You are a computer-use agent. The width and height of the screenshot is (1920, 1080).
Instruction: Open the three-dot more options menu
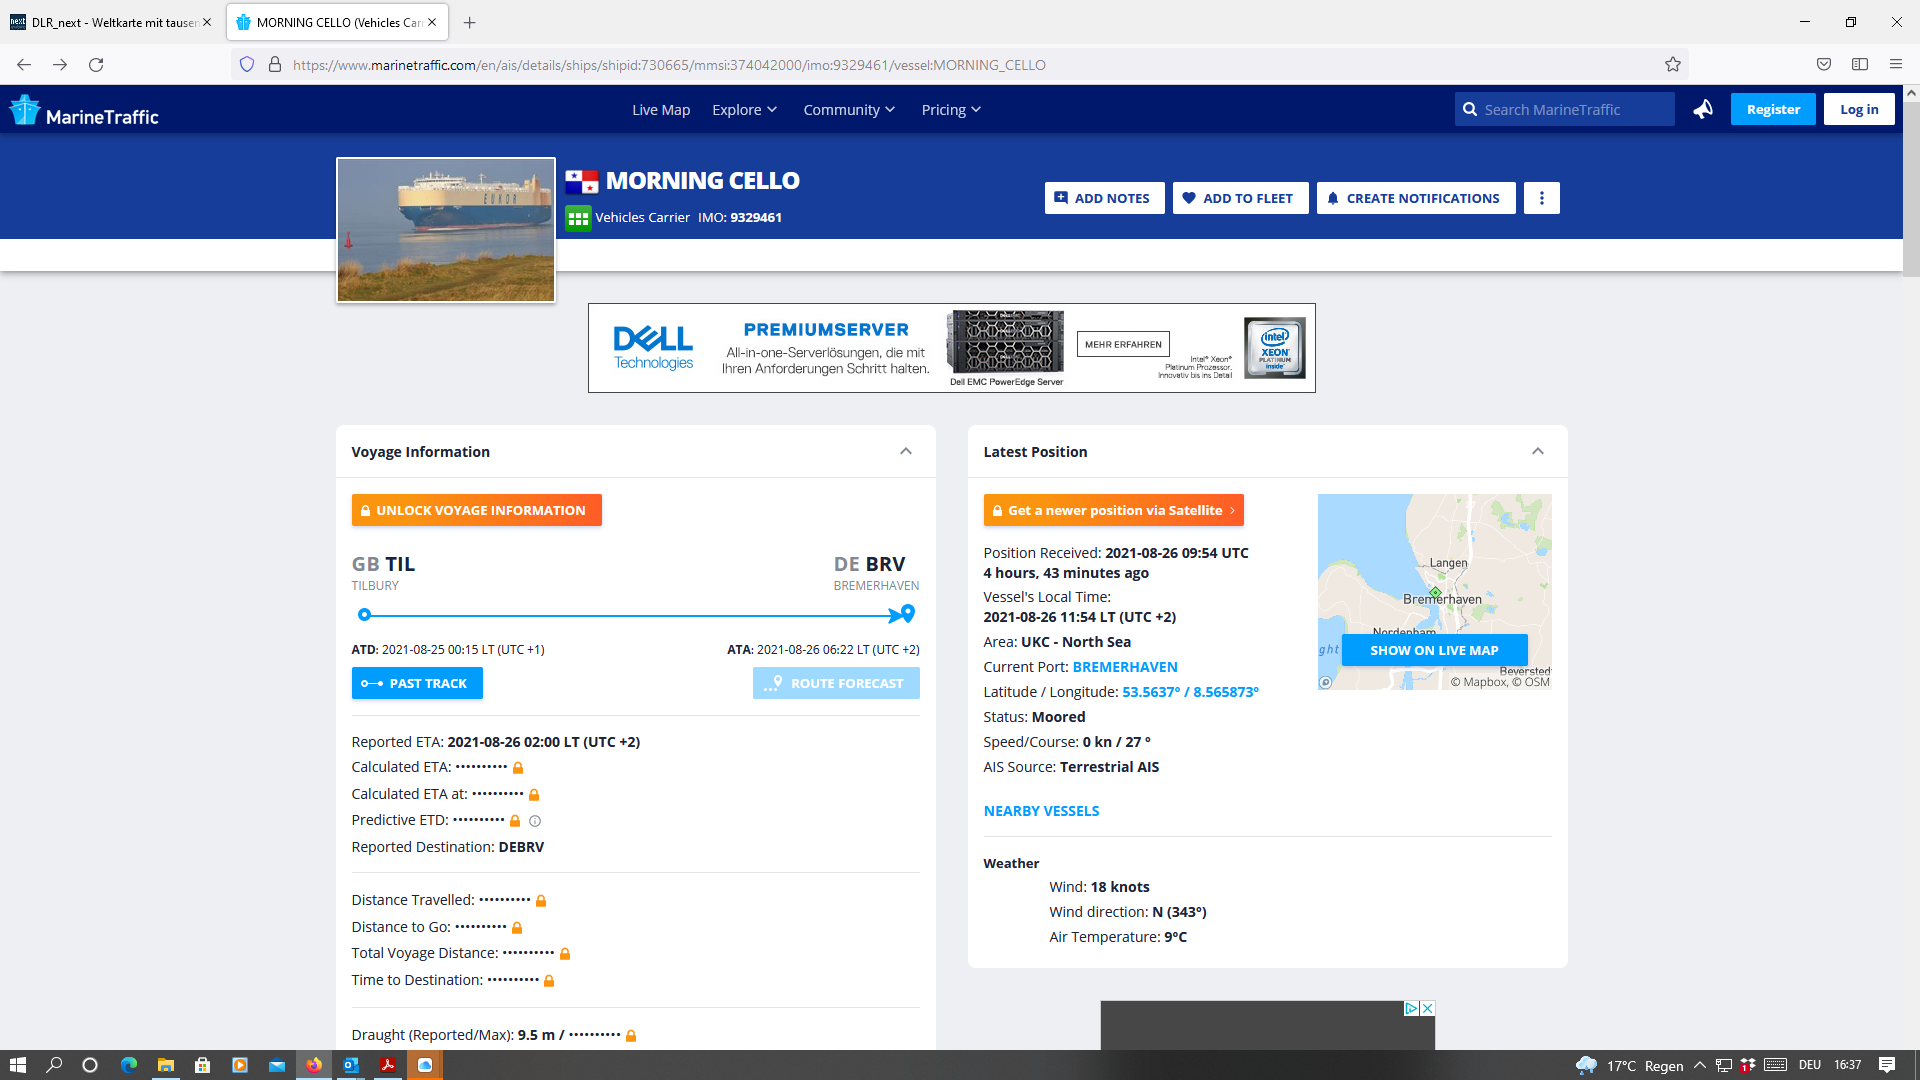[x=1541, y=198]
